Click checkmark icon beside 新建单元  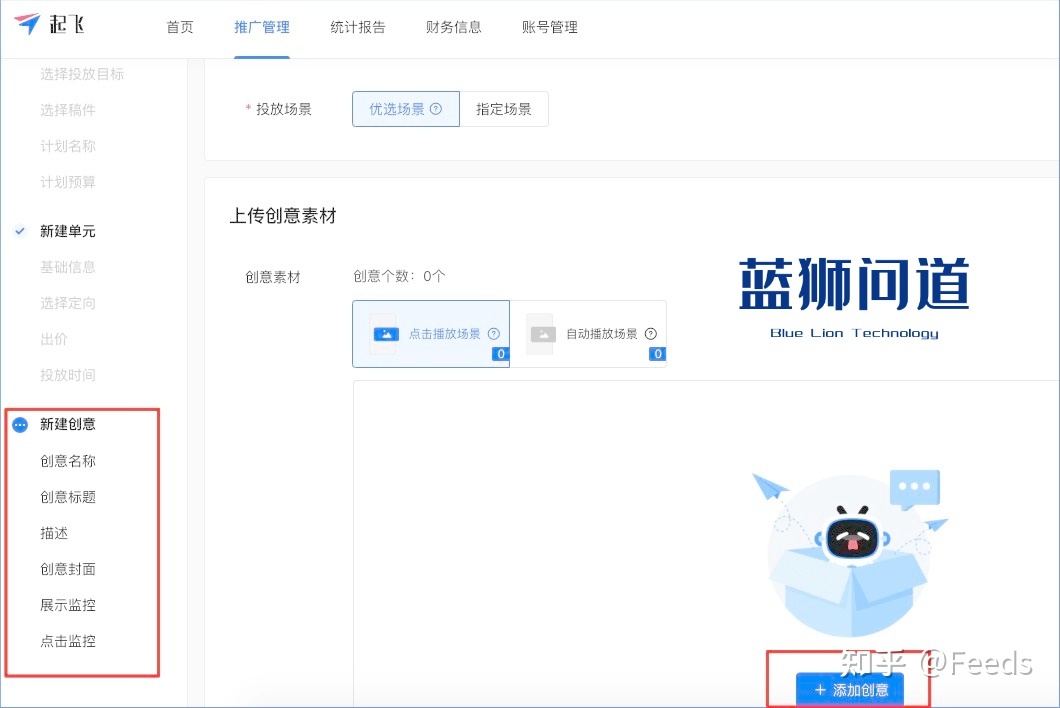point(20,231)
